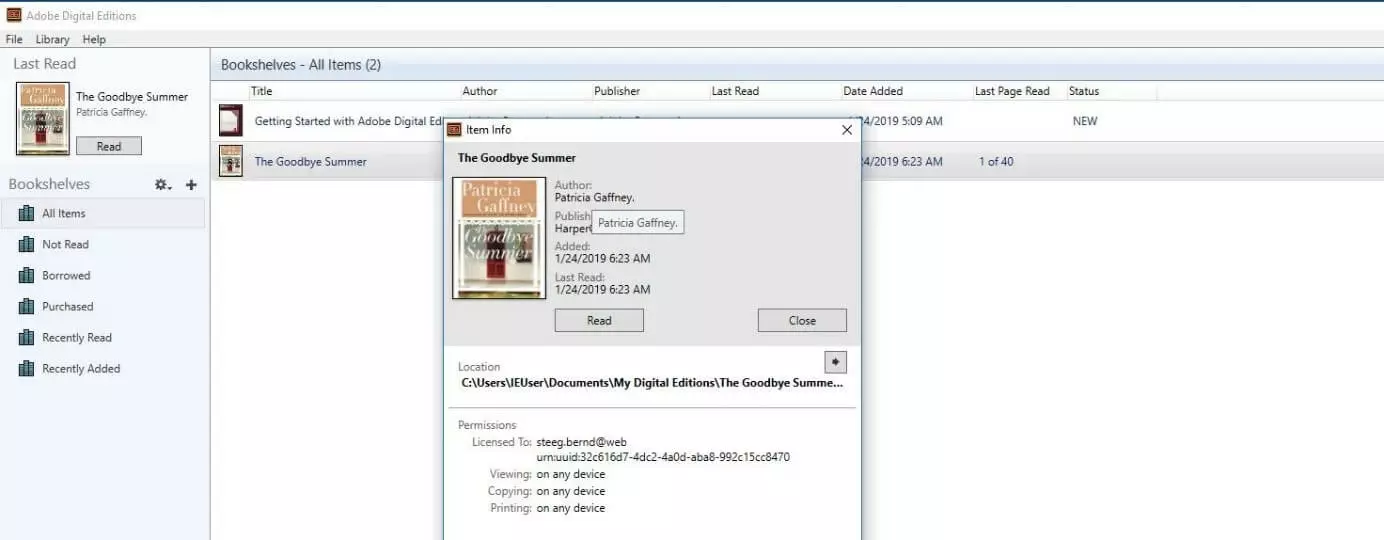Click the All Items bookshelf icon
The image size is (1384, 540).
[x=26, y=213]
